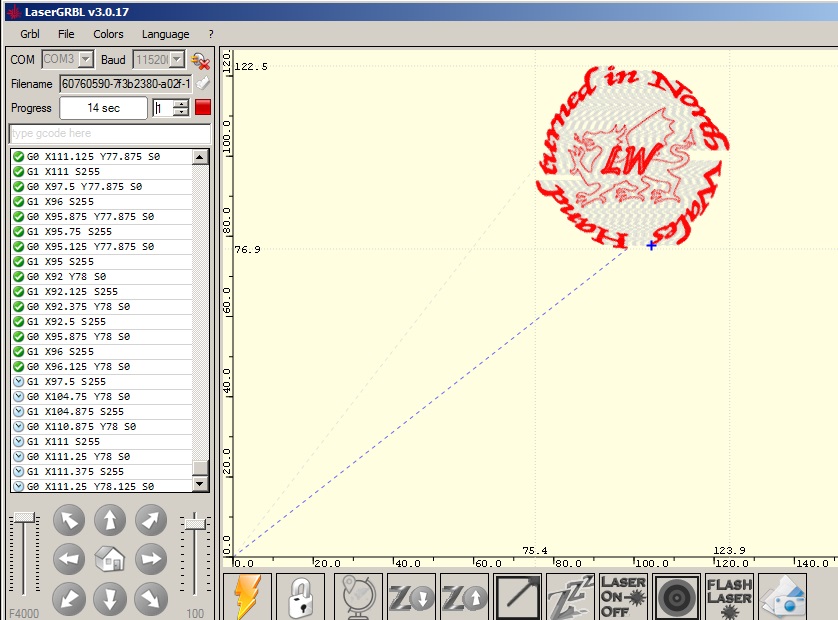Click the Z-up arrow button
The height and width of the screenshot is (620, 838).
[x=464, y=596]
